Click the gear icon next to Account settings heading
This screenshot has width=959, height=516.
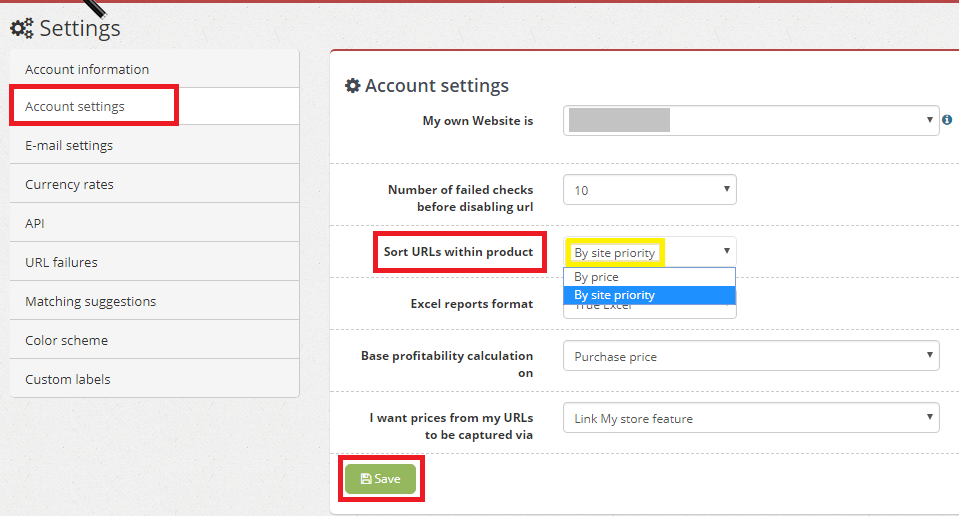pyautogui.click(x=353, y=86)
